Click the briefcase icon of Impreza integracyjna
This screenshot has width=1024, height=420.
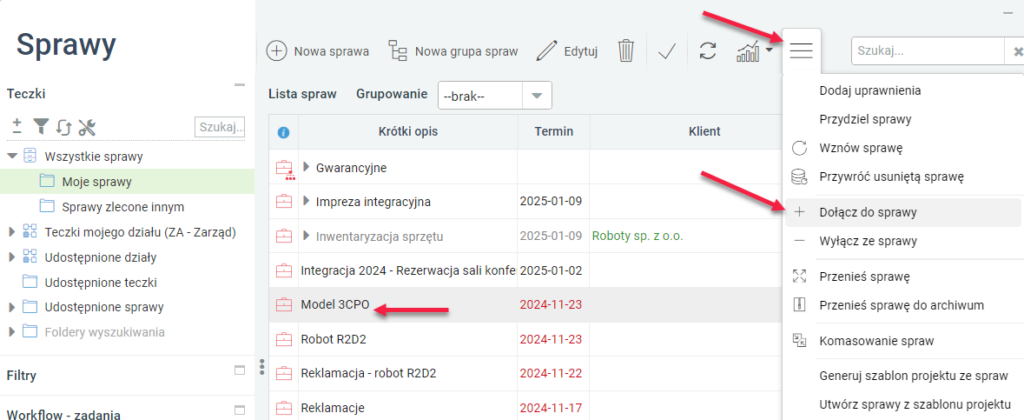(x=283, y=202)
